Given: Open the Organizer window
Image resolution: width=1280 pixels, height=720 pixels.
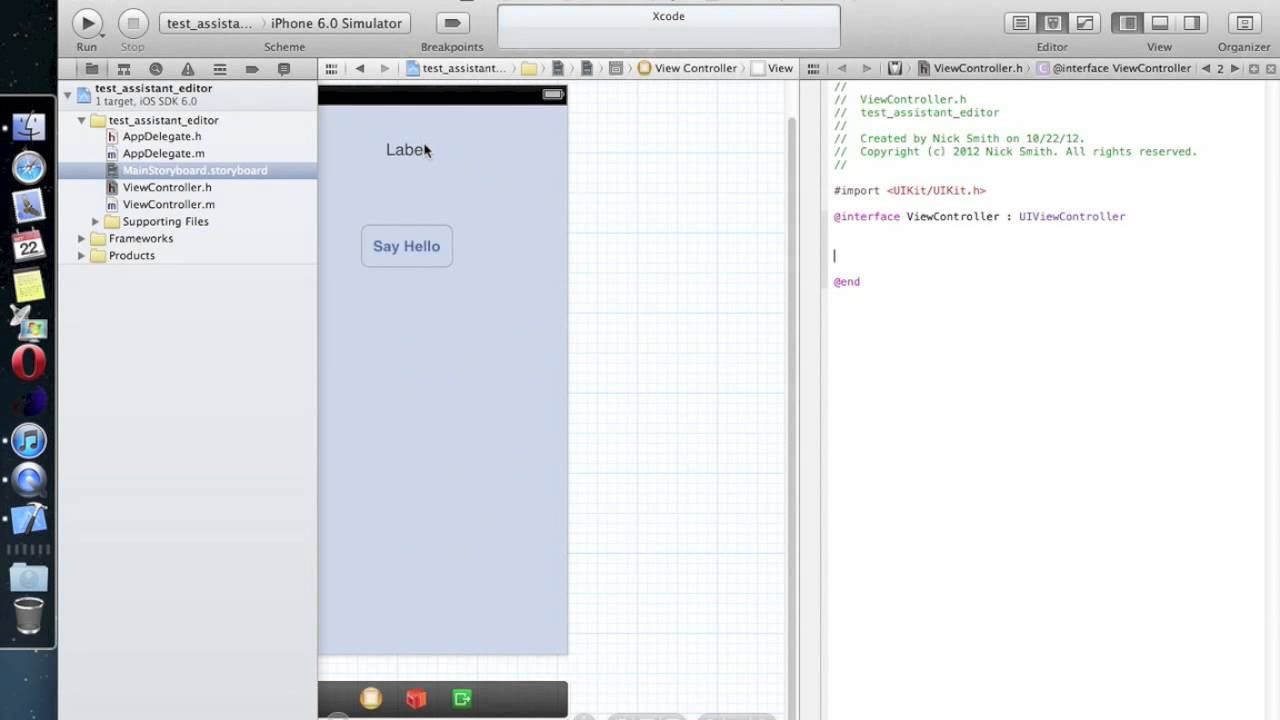Looking at the screenshot, I should click(1244, 23).
